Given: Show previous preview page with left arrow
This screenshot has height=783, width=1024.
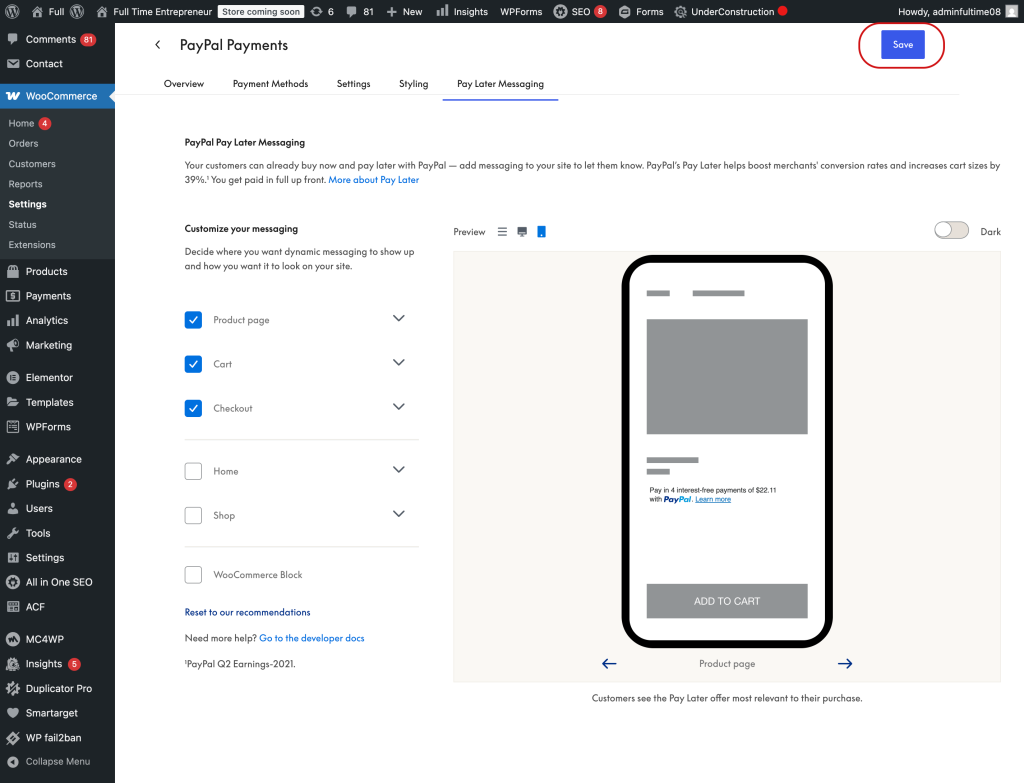Looking at the screenshot, I should 609,663.
